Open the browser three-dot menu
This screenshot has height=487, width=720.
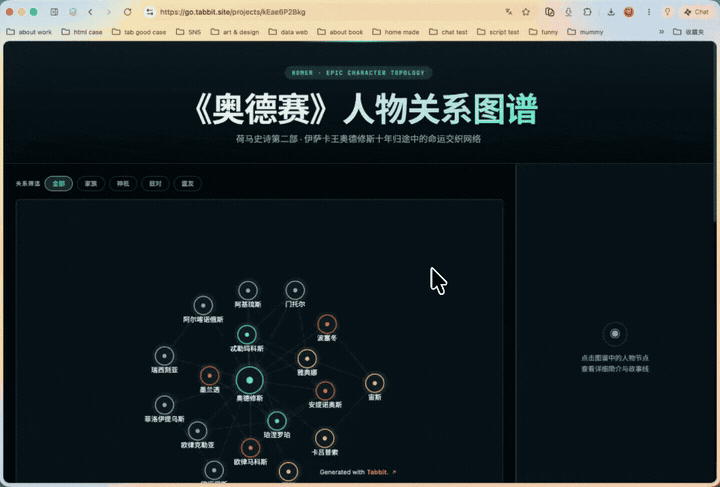pos(649,12)
